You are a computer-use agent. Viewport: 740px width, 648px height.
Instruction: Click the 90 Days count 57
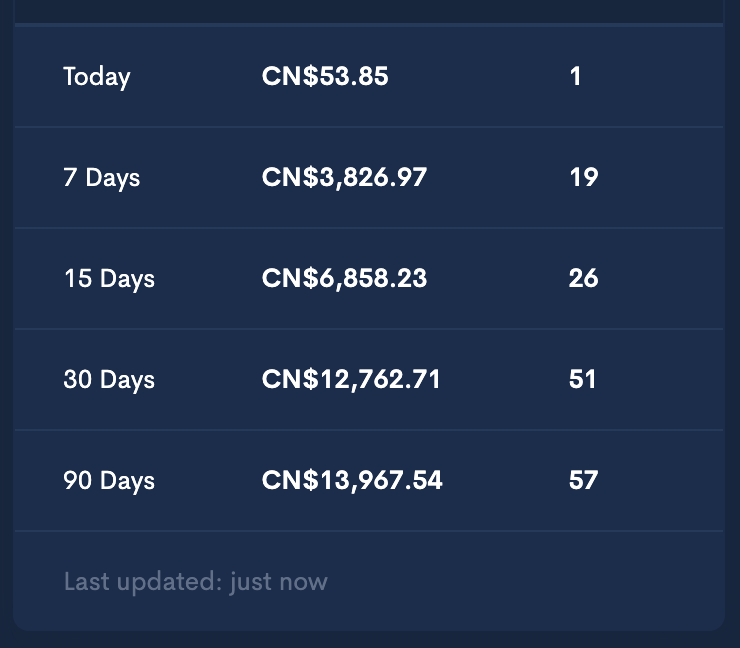[x=584, y=480]
